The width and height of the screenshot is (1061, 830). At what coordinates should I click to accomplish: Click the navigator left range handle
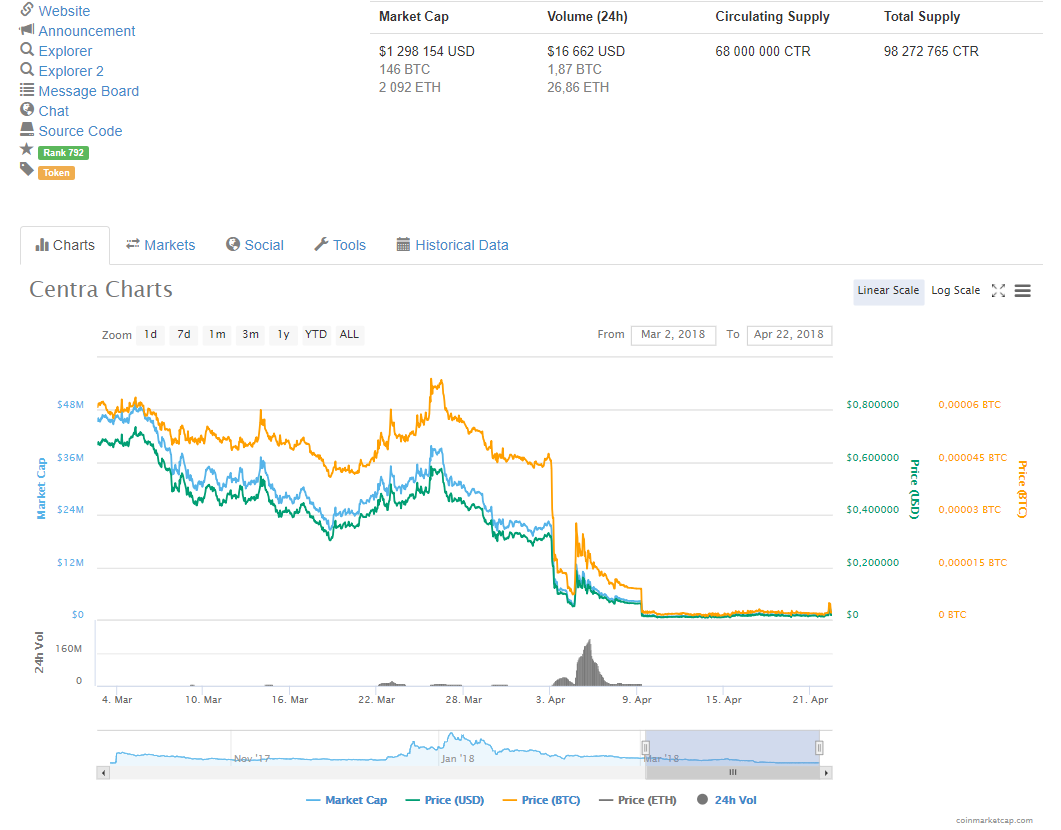646,747
